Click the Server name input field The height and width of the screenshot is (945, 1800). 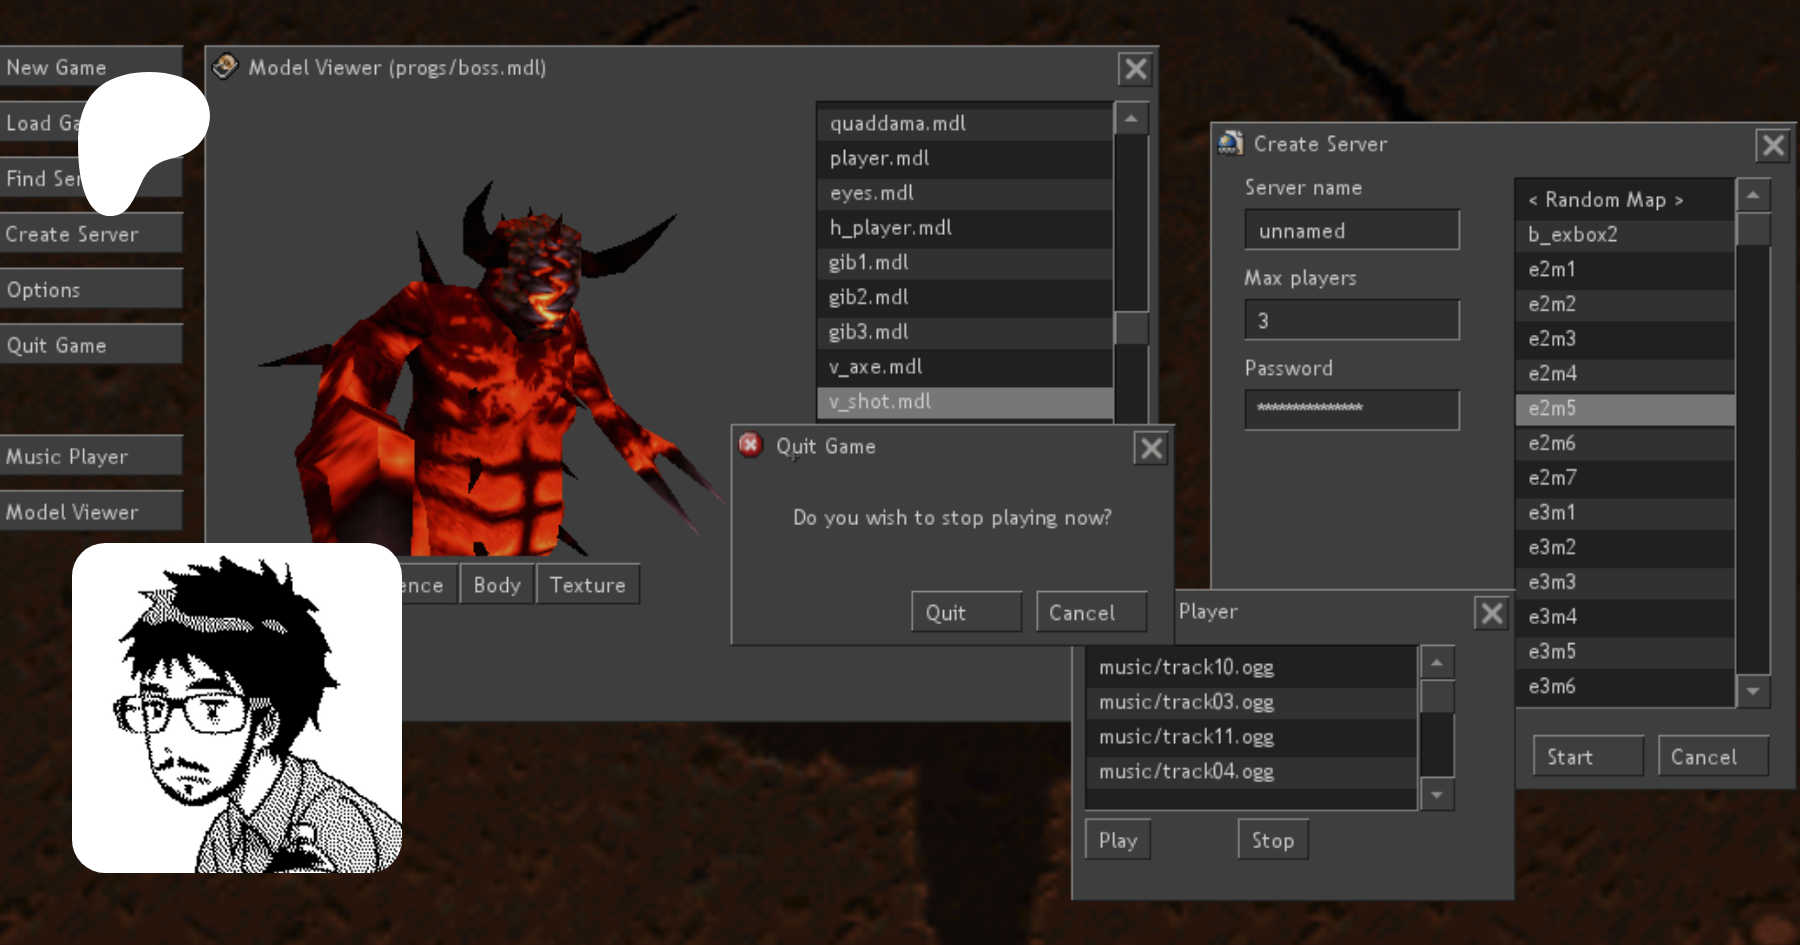coord(1351,231)
